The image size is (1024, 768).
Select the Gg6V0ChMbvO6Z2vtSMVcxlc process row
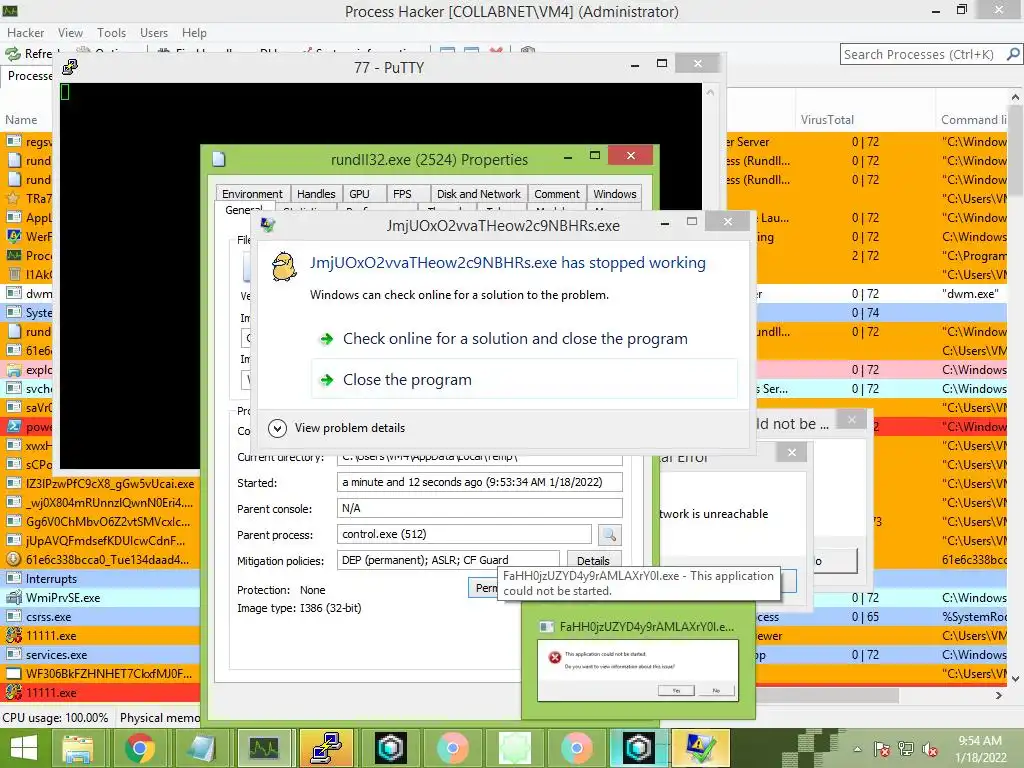pyautogui.click(x=101, y=522)
